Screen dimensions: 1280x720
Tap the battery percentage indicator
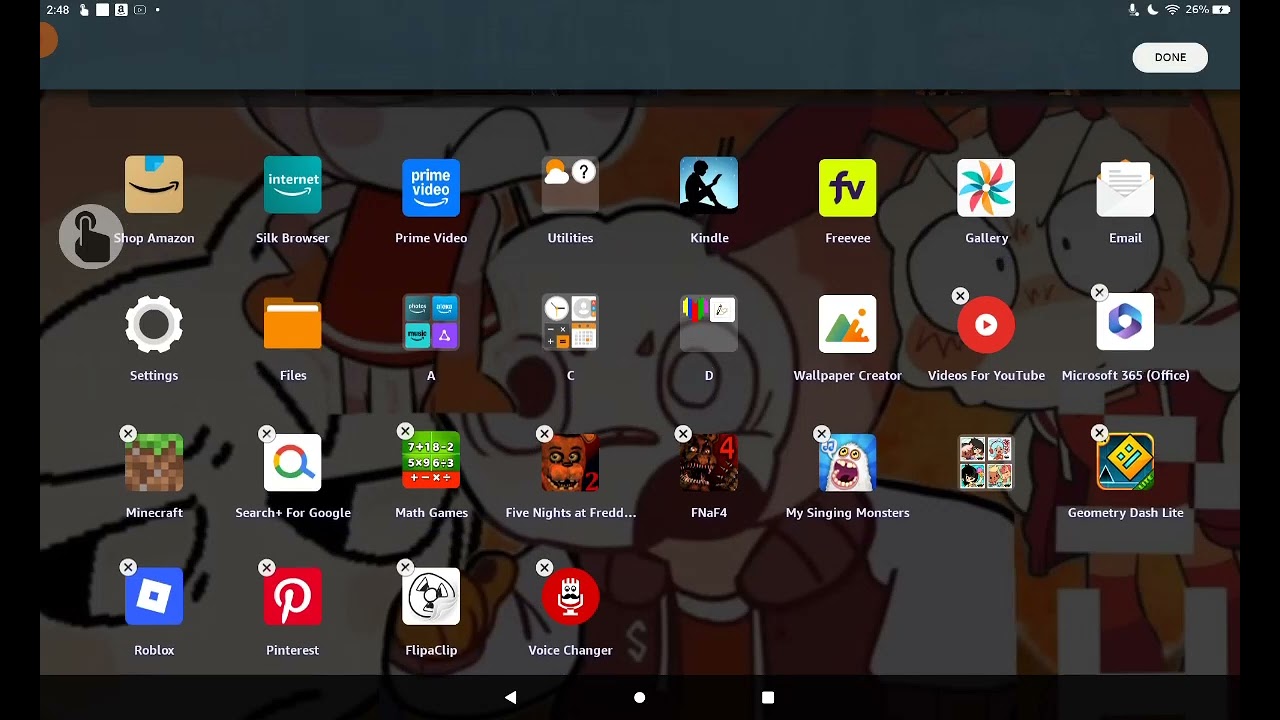point(1197,10)
